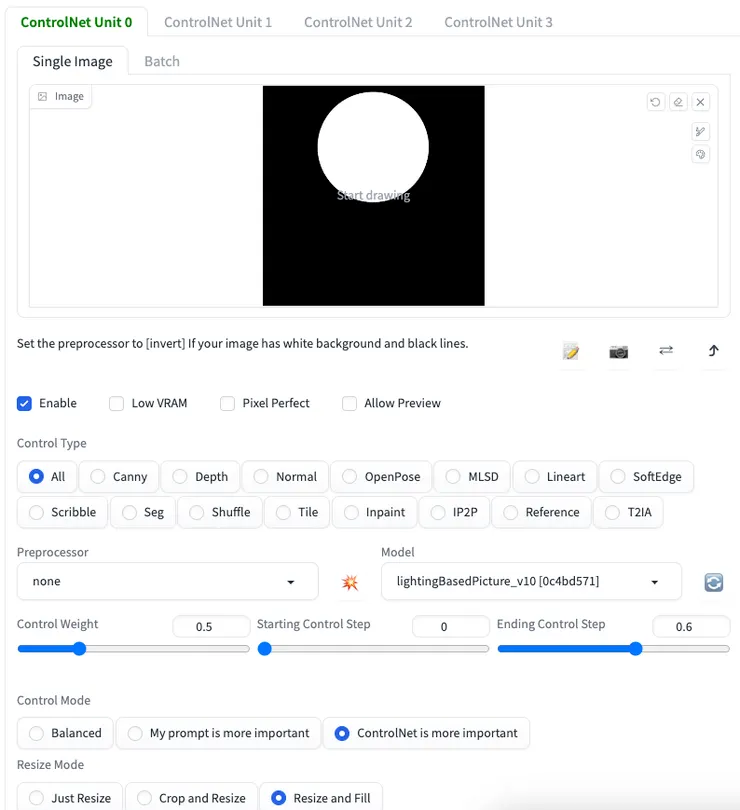The image size is (740, 810).
Task: Click the upward arrow send dimensions icon
Action: tap(713, 351)
